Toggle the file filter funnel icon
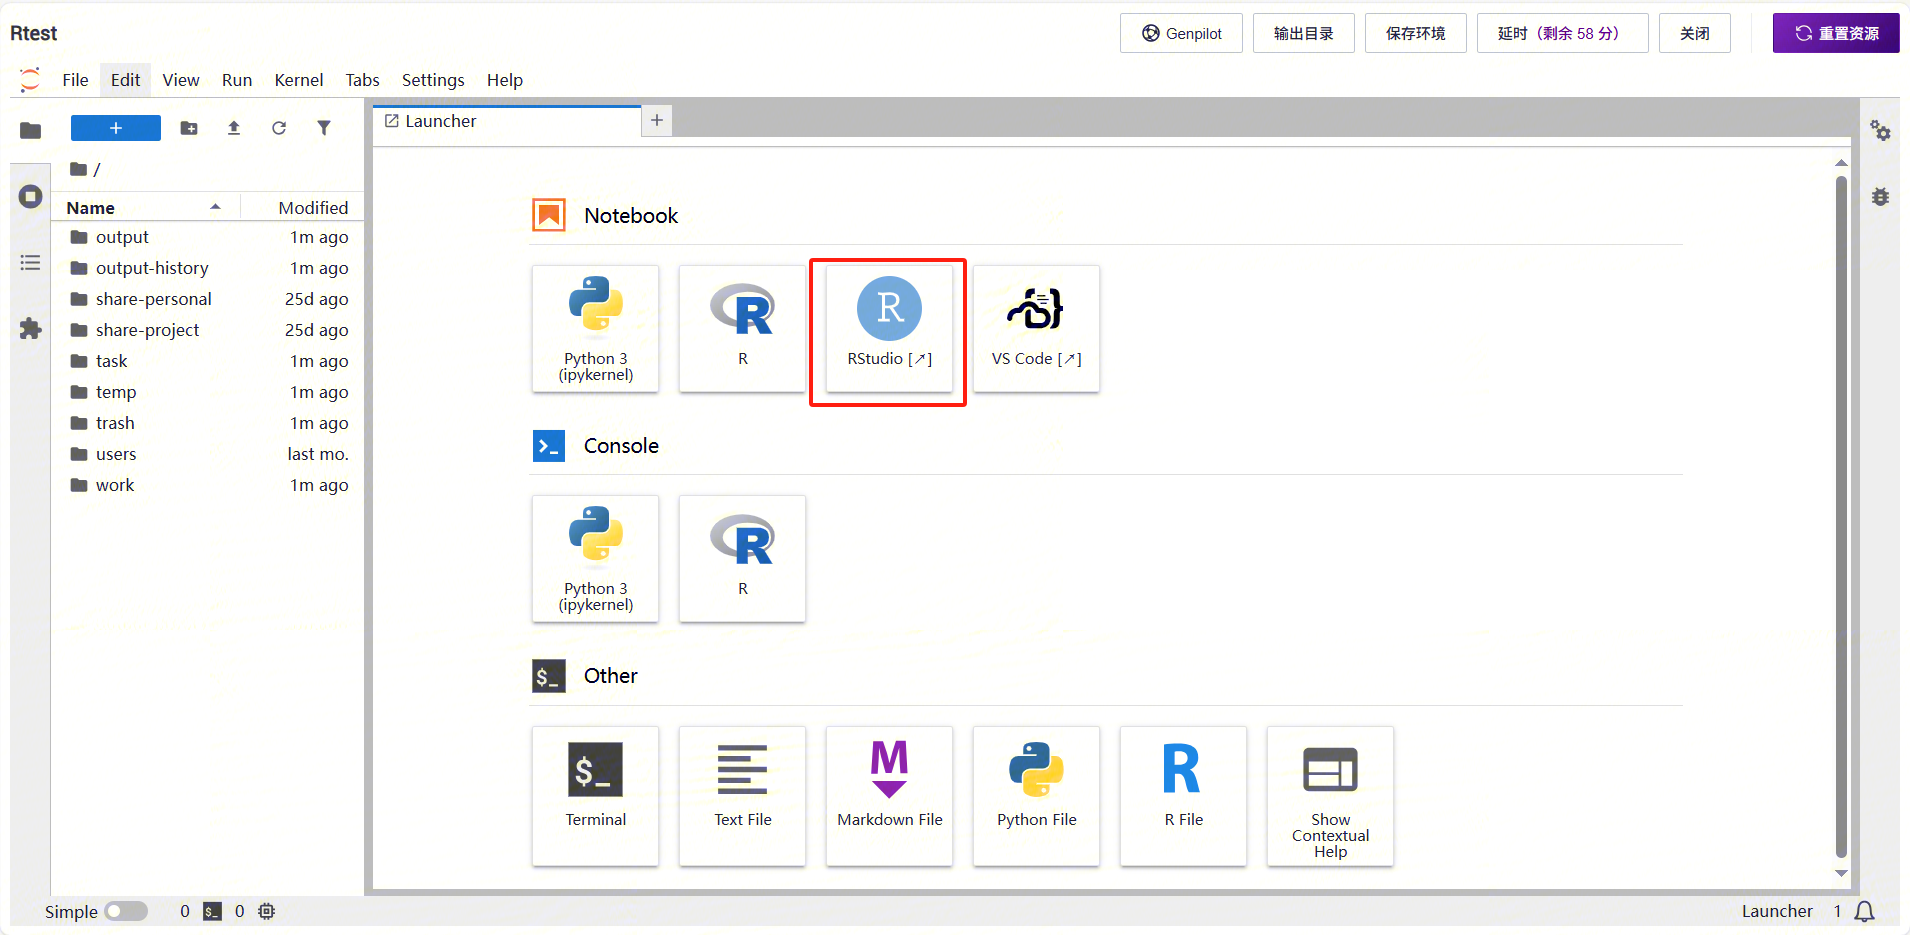The image size is (1910, 935). click(324, 128)
